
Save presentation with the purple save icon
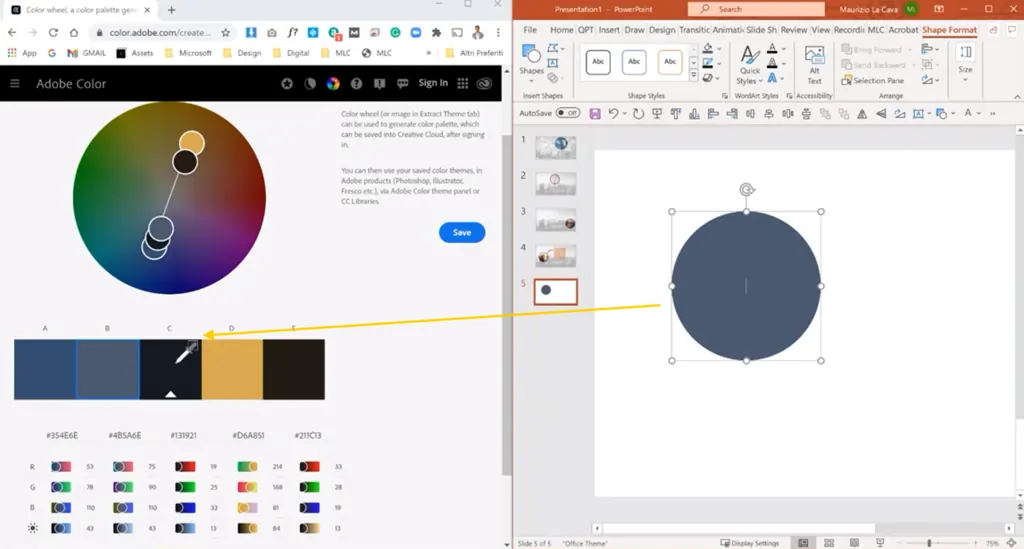[594, 114]
